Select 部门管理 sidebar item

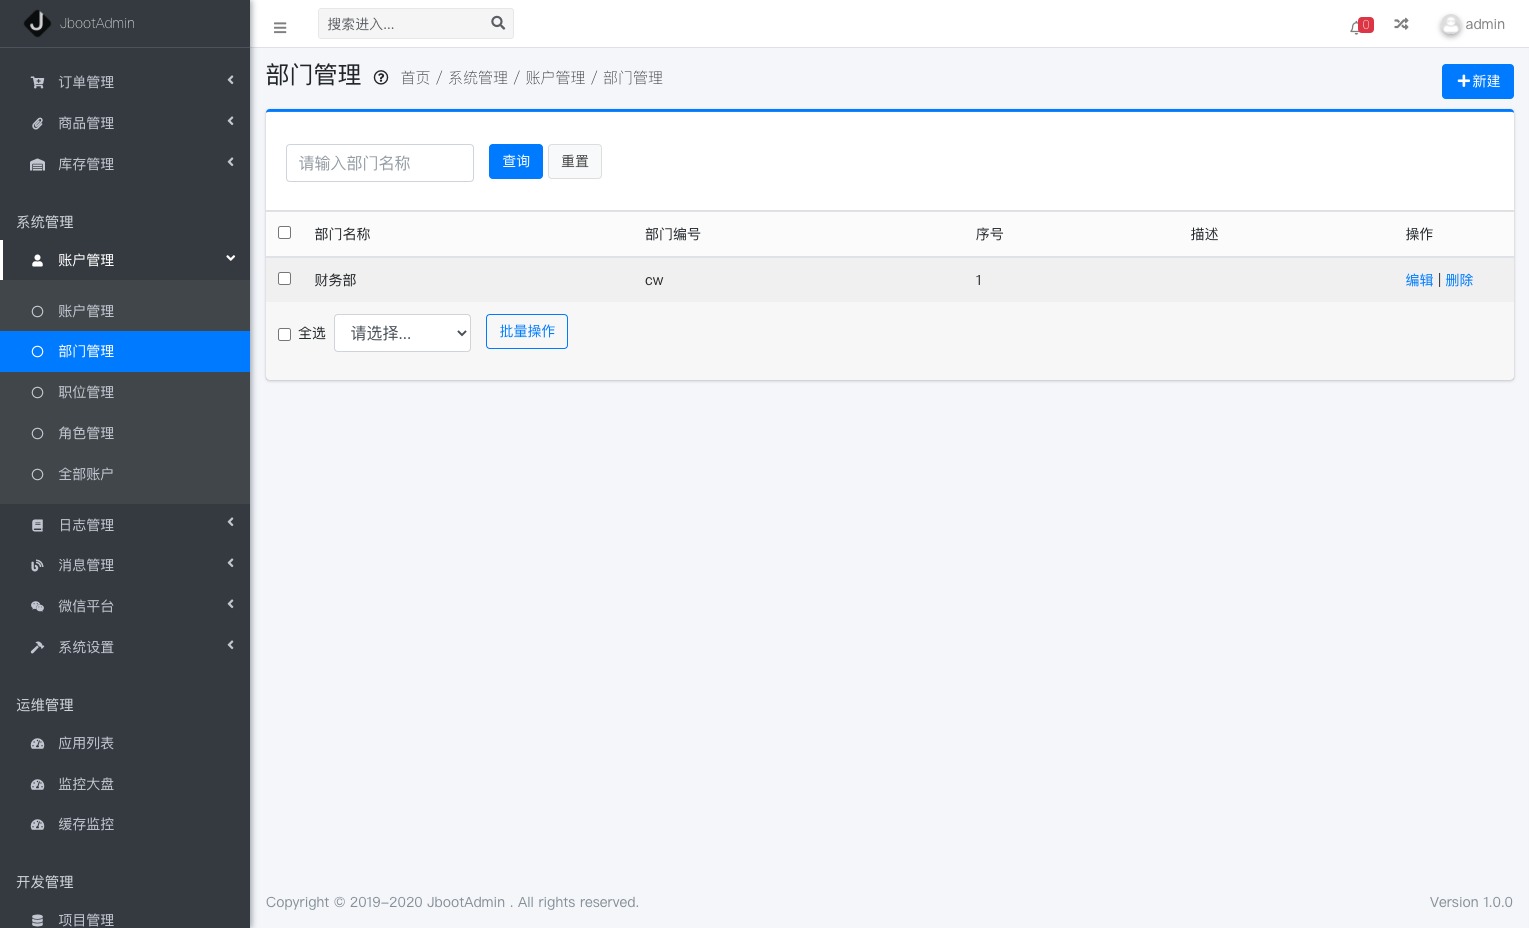pyautogui.click(x=125, y=351)
